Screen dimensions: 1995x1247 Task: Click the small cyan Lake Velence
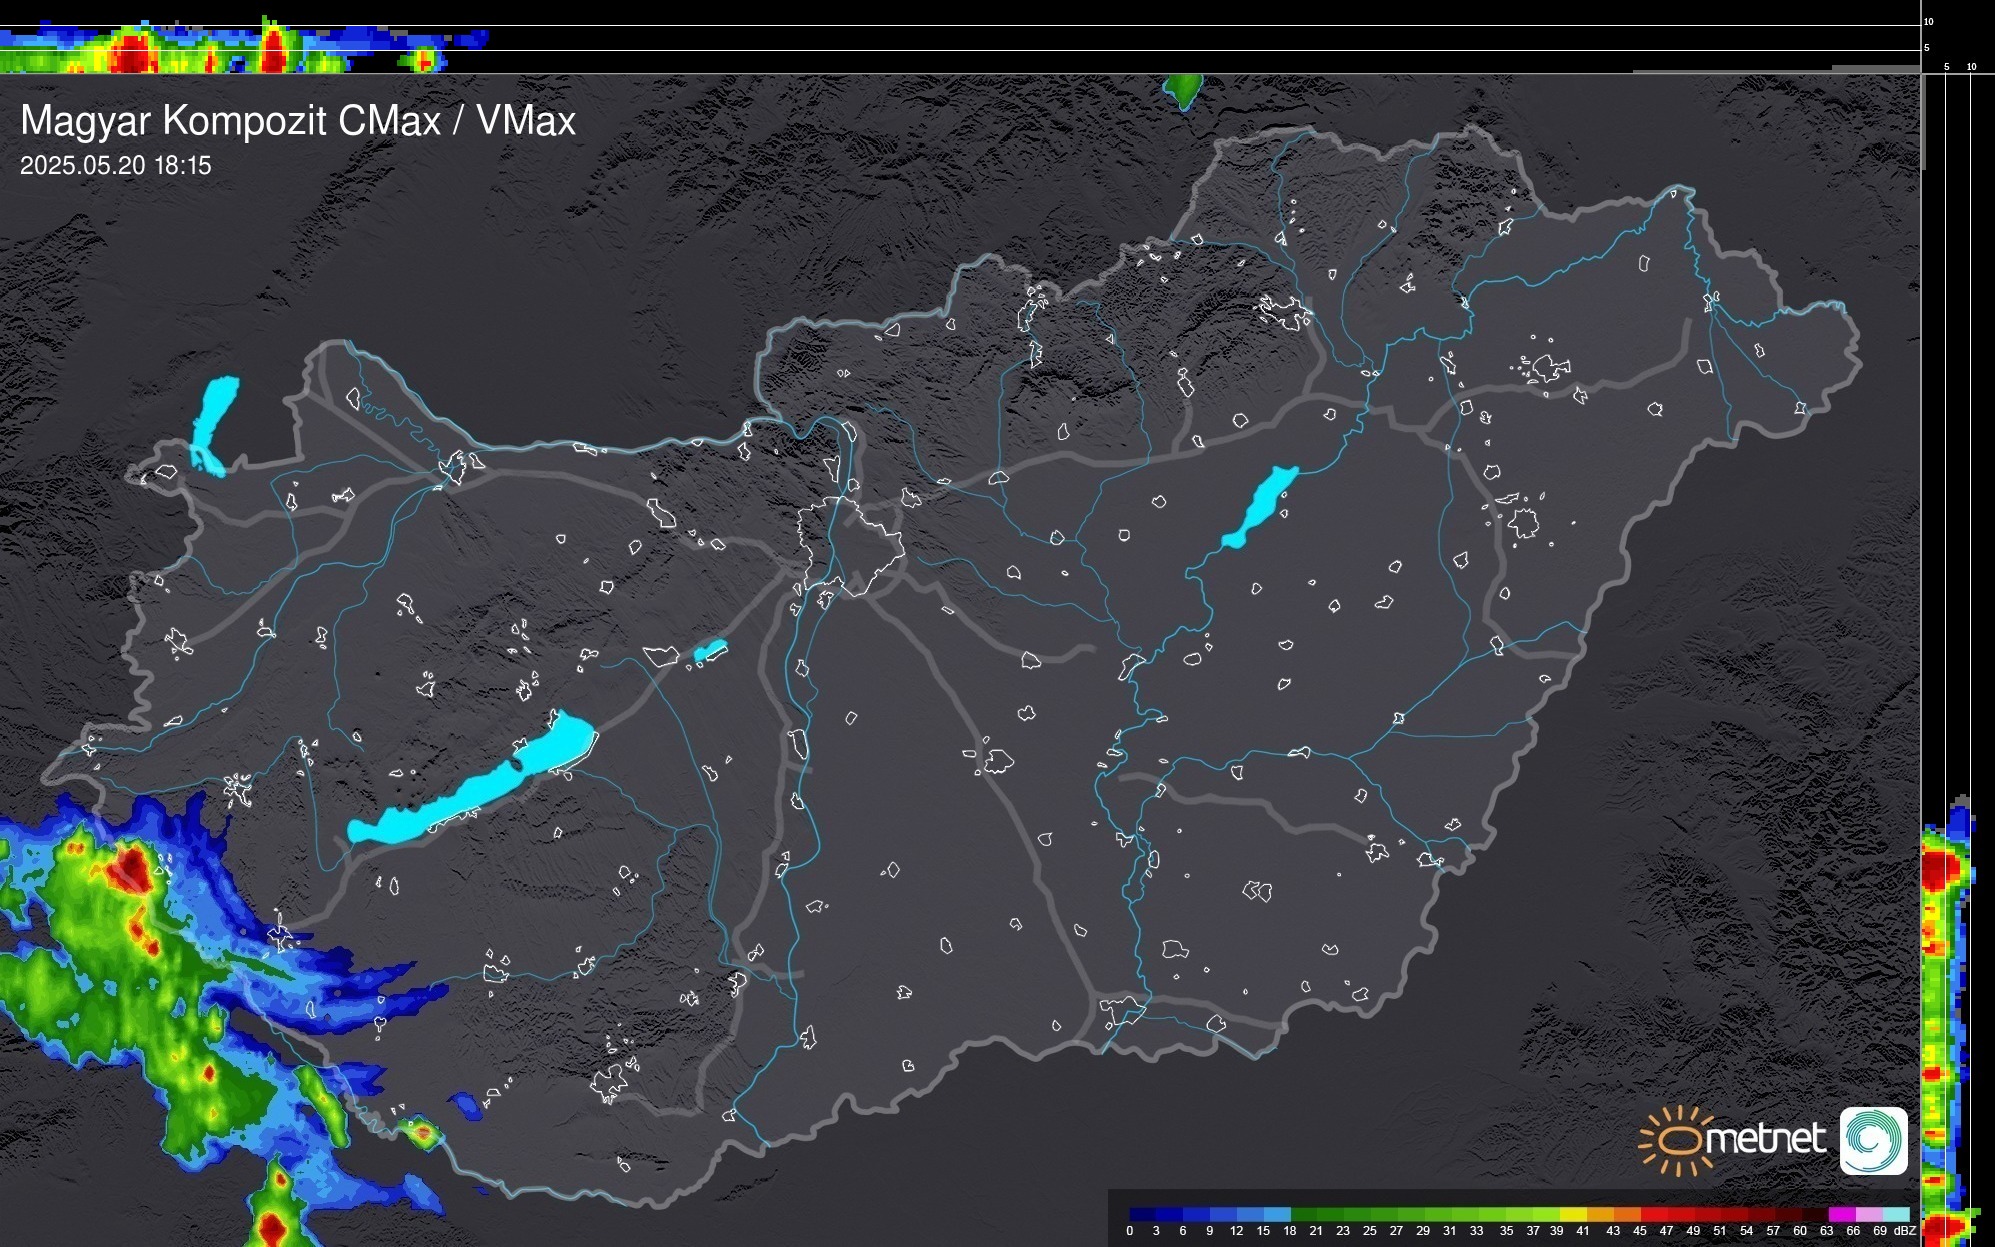coord(710,651)
